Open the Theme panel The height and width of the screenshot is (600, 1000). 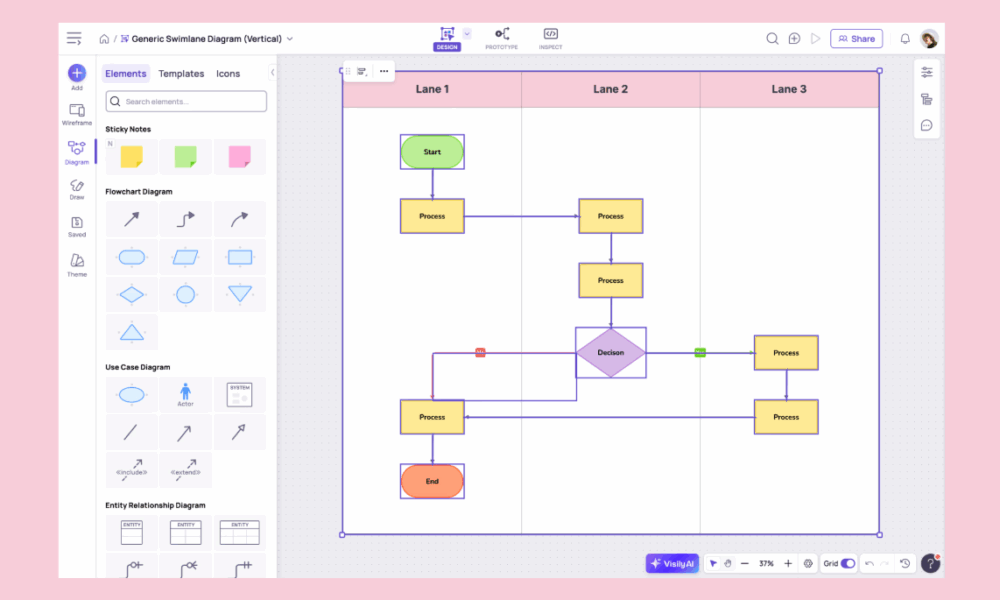[77, 265]
